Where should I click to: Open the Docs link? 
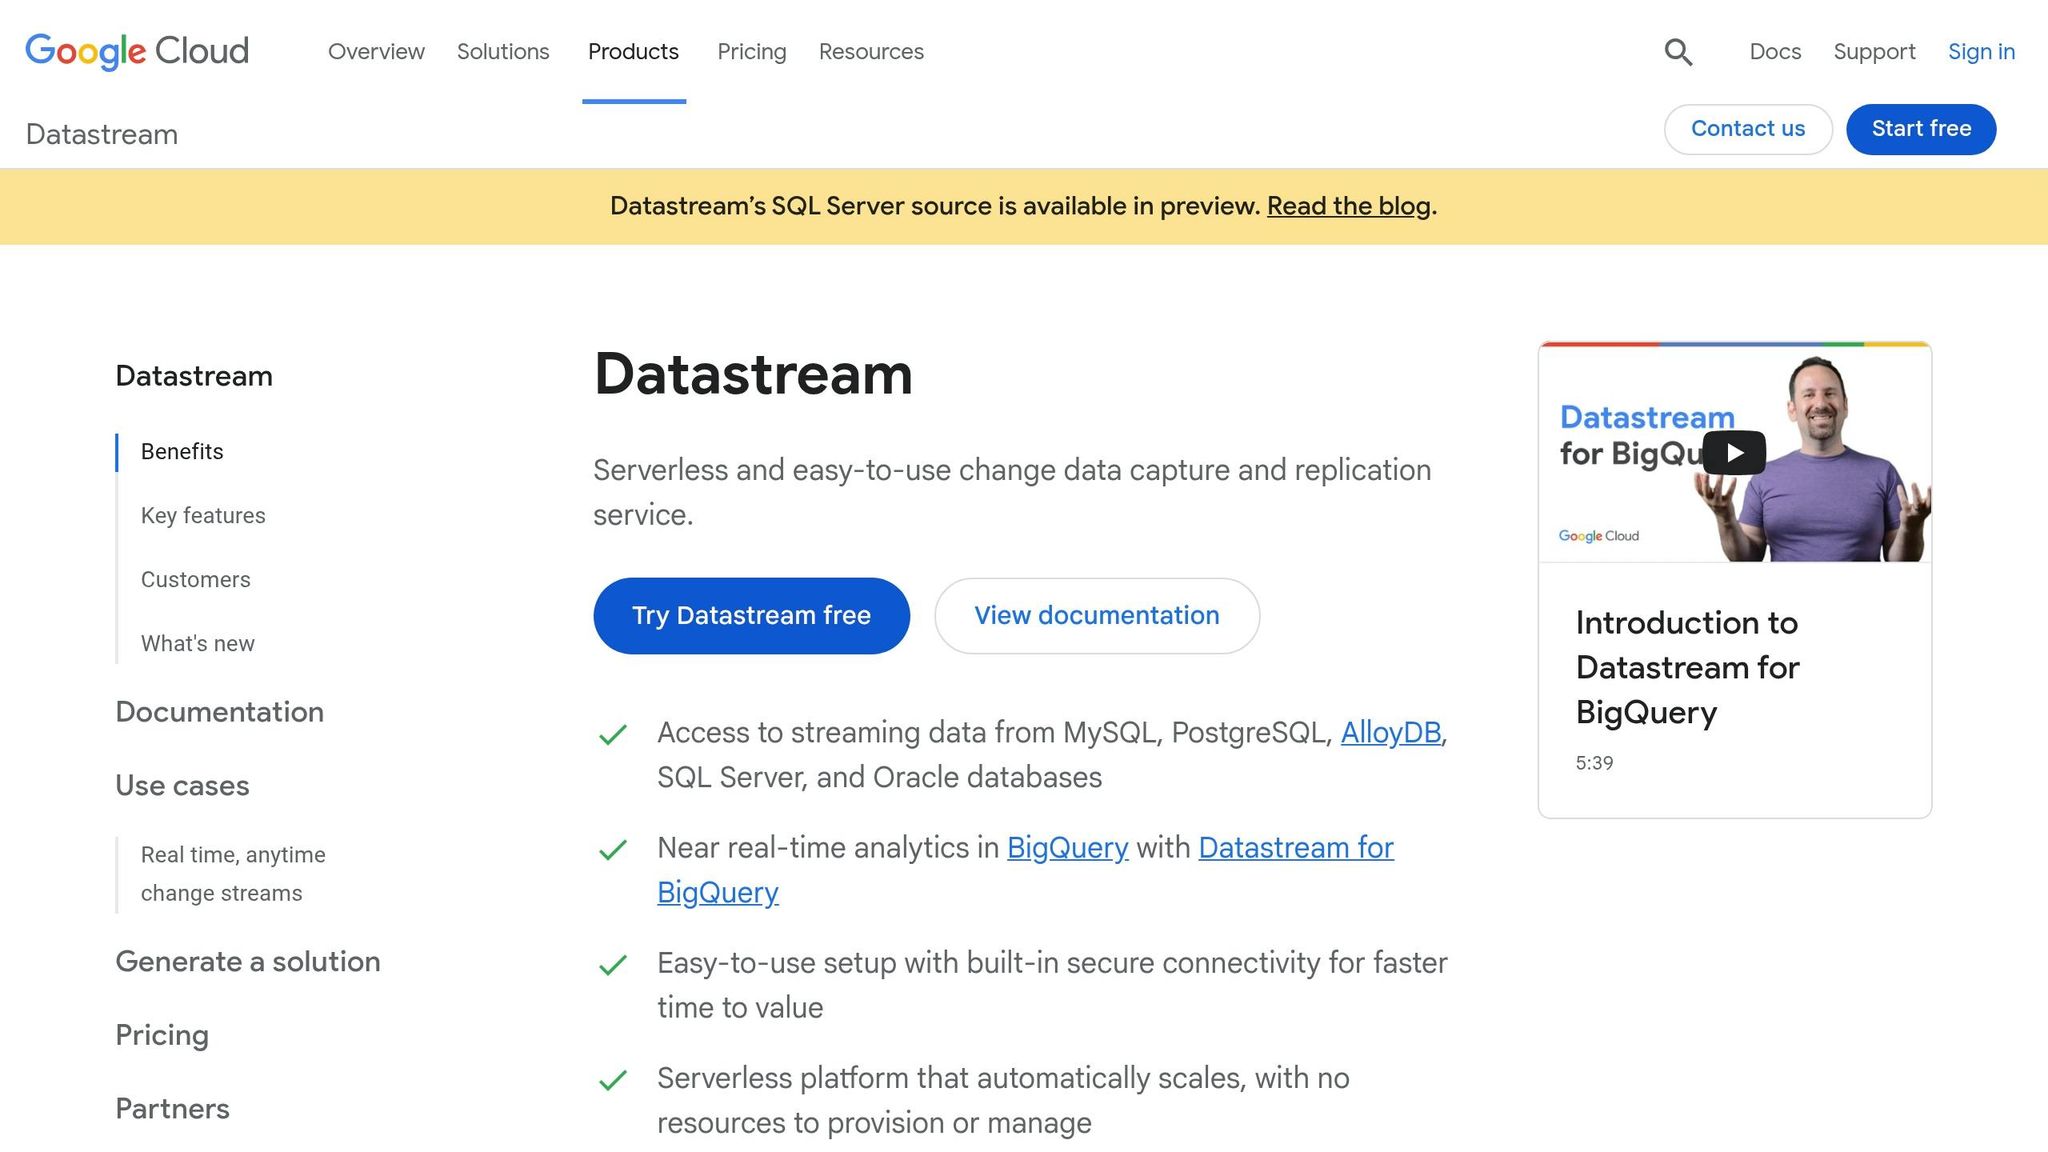(1774, 51)
